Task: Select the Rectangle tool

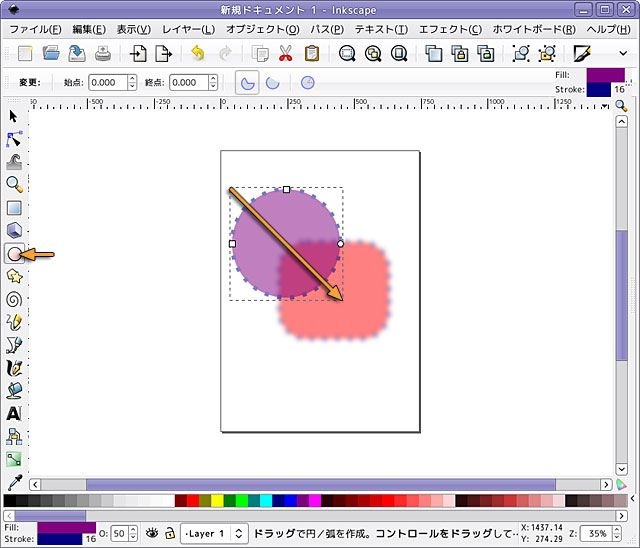Action: click(14, 208)
